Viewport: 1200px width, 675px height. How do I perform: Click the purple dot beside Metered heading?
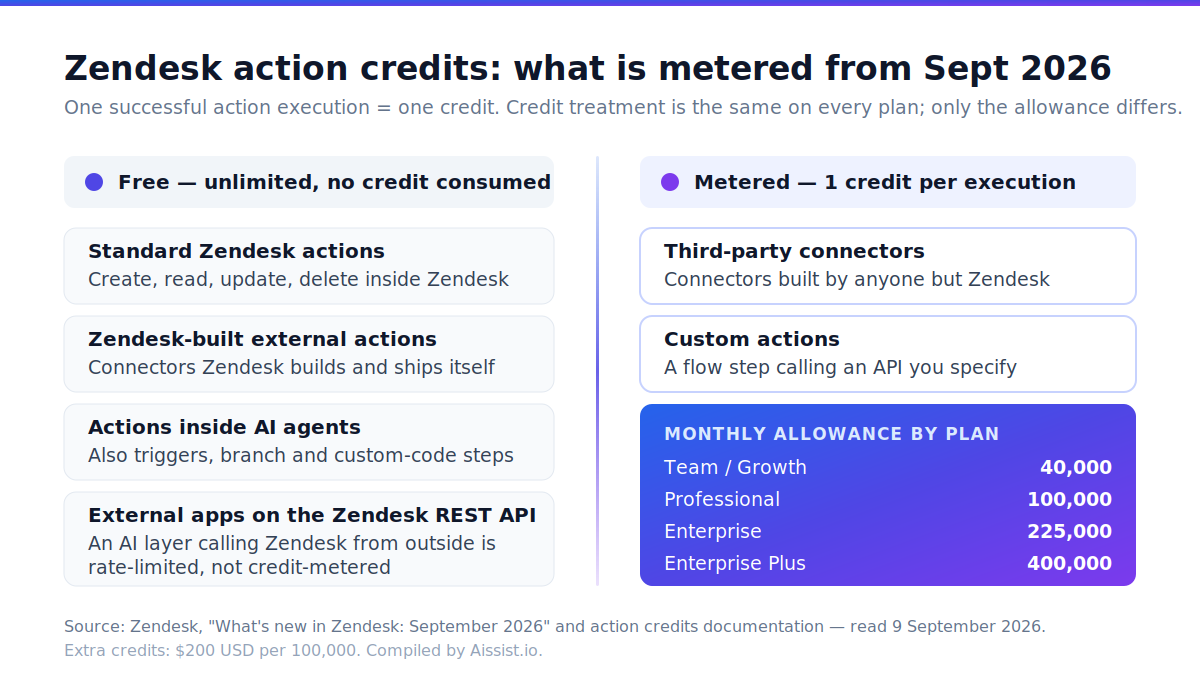point(670,182)
